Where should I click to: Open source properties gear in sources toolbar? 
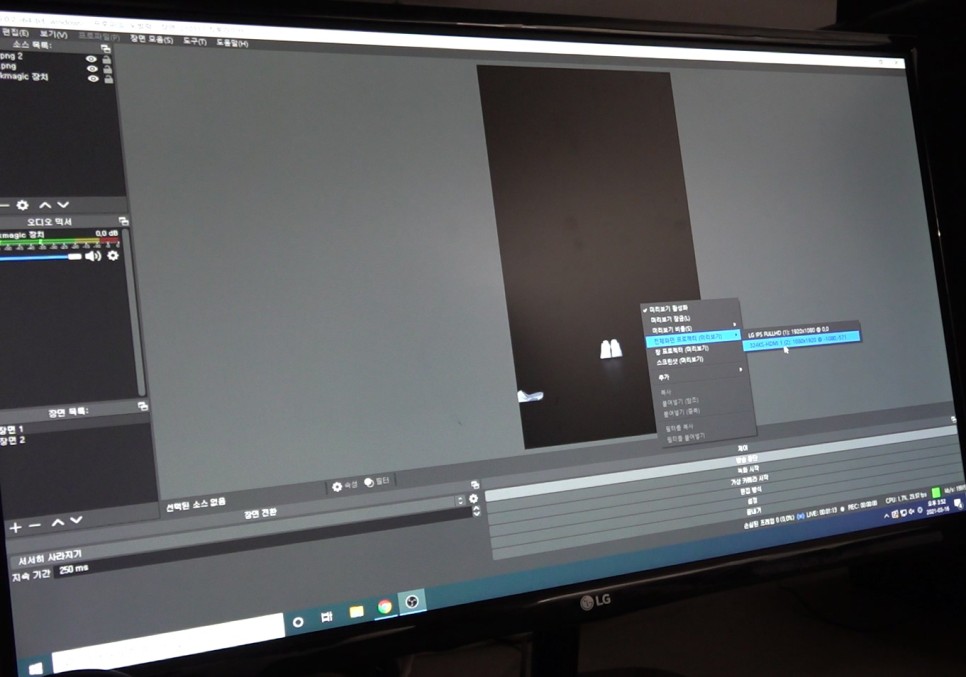[x=23, y=205]
